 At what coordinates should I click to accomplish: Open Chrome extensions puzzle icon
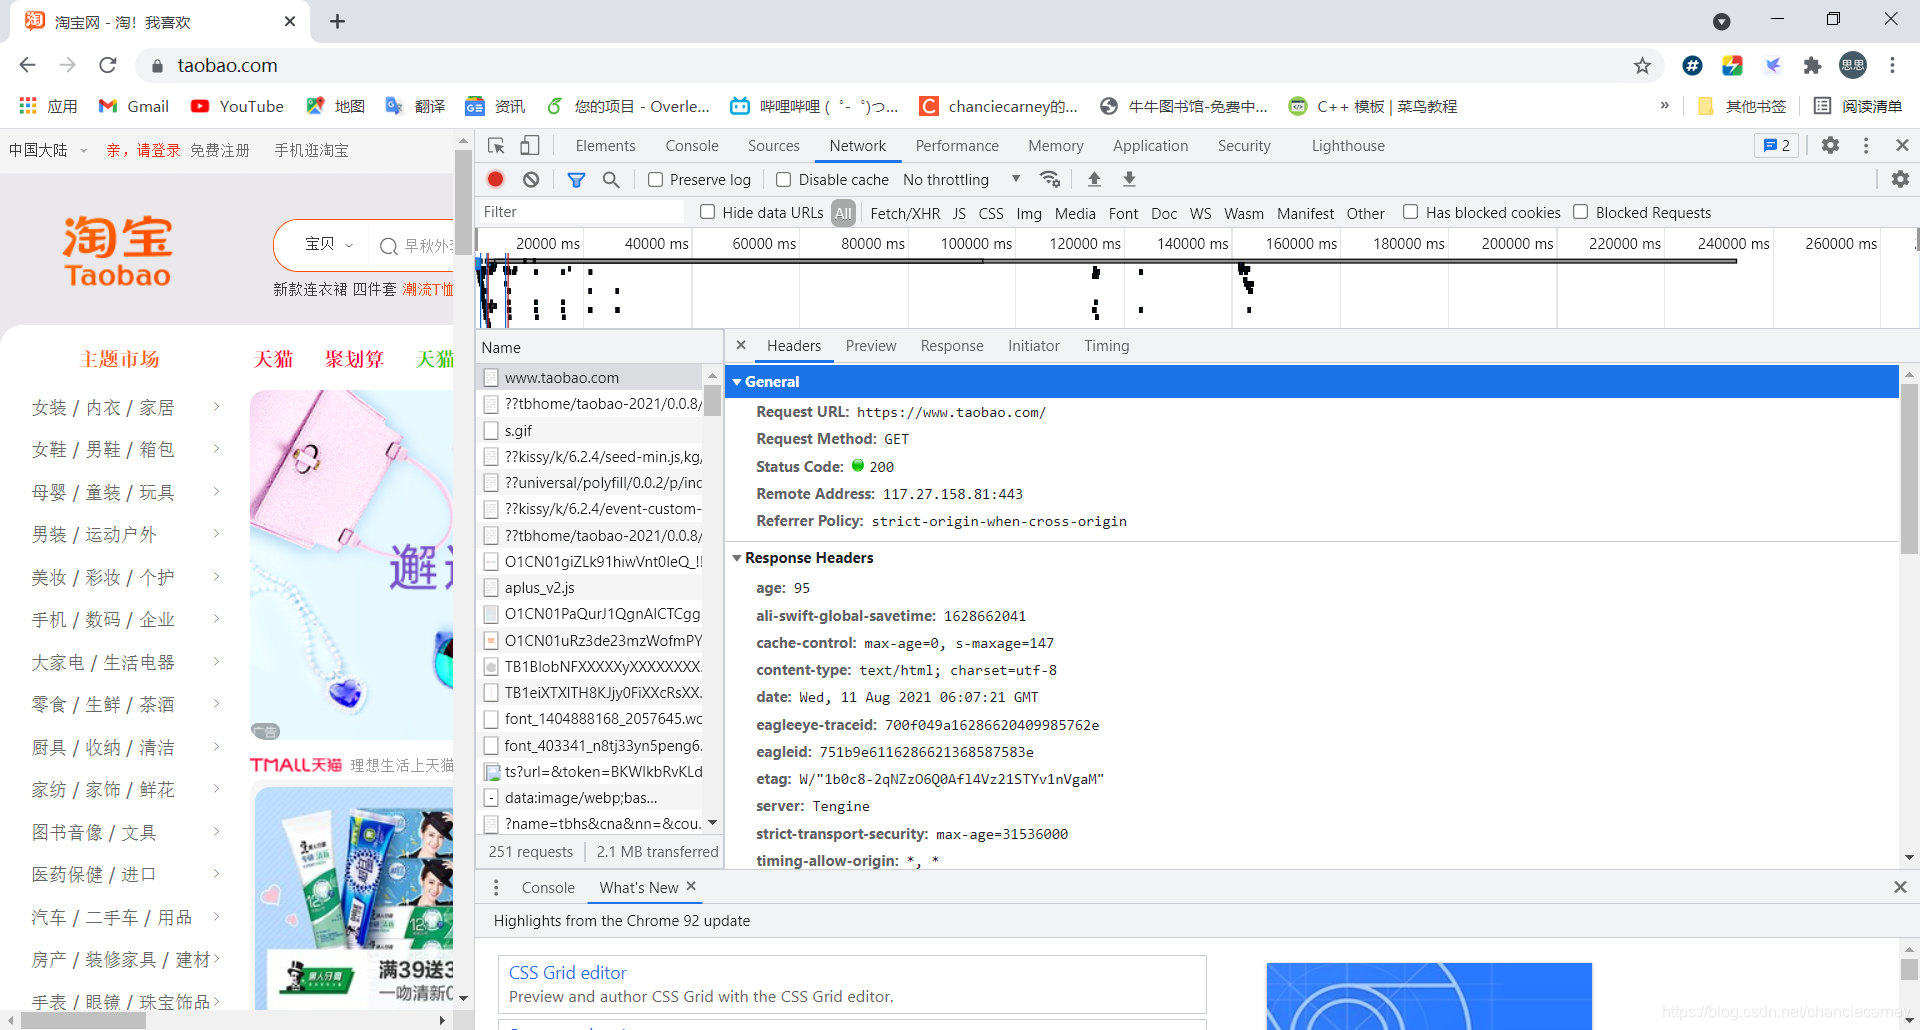pos(1812,65)
